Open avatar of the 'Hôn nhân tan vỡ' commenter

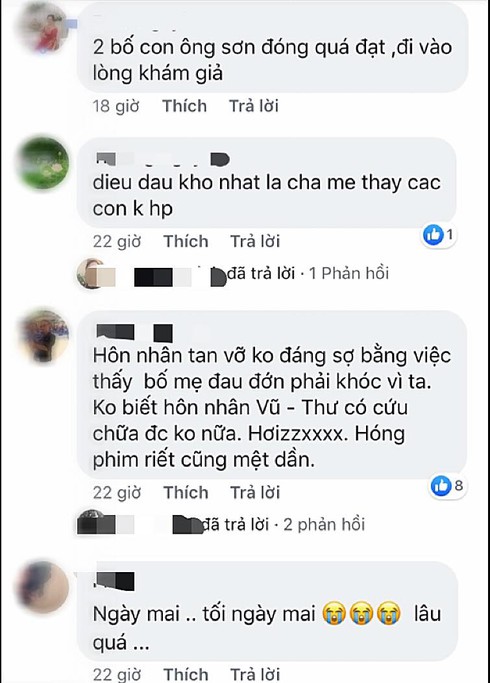click(42, 336)
